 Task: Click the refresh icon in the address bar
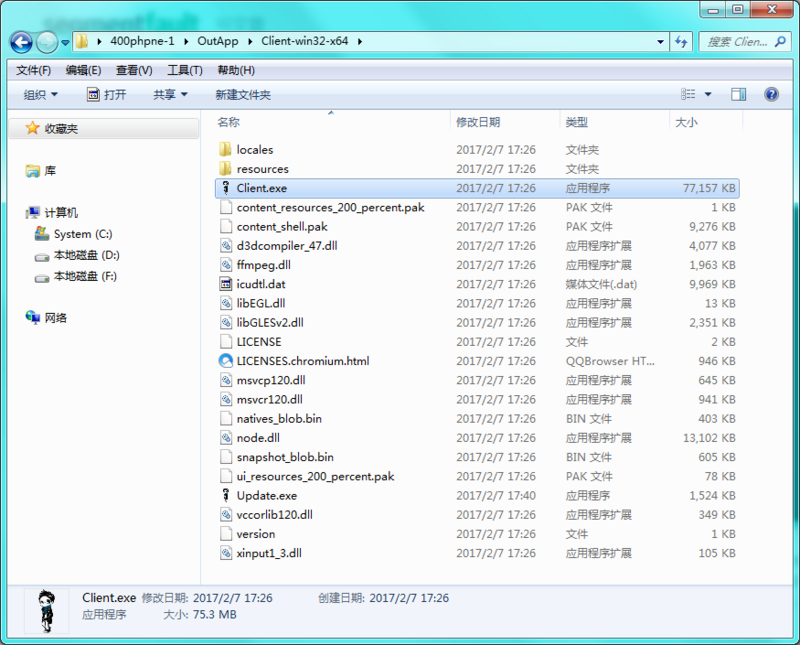point(679,42)
